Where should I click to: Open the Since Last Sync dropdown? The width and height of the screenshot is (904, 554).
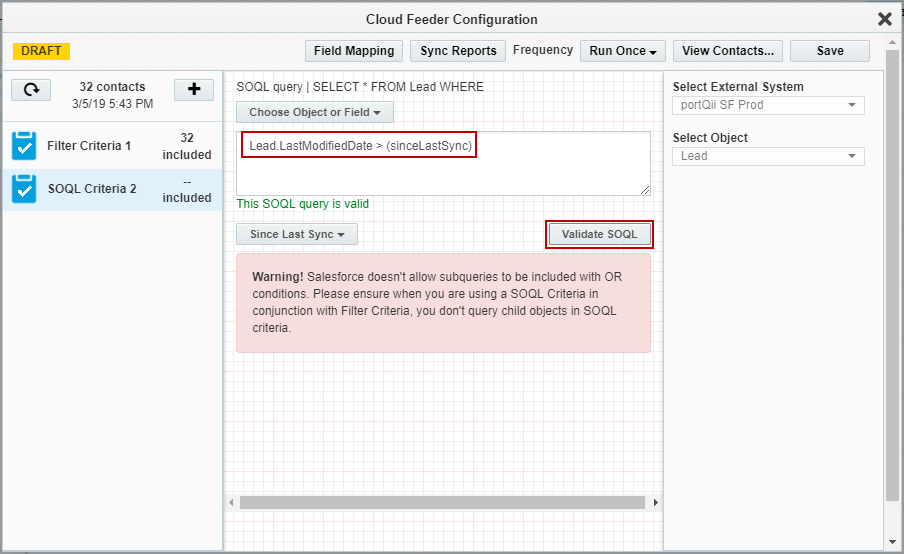[297, 234]
